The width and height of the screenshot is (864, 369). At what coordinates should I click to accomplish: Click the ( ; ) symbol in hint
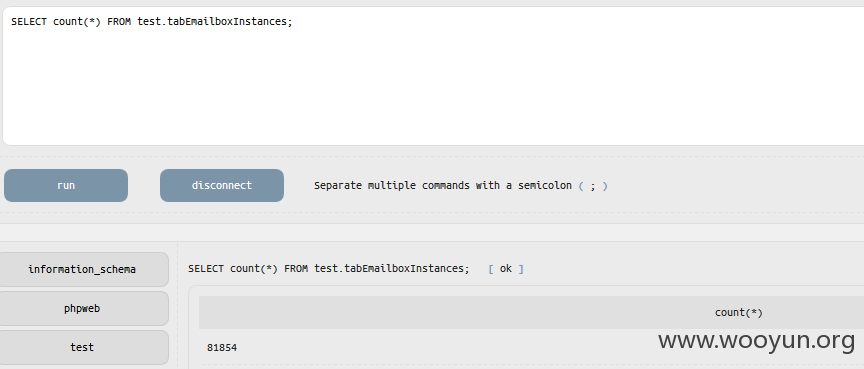(x=593, y=186)
